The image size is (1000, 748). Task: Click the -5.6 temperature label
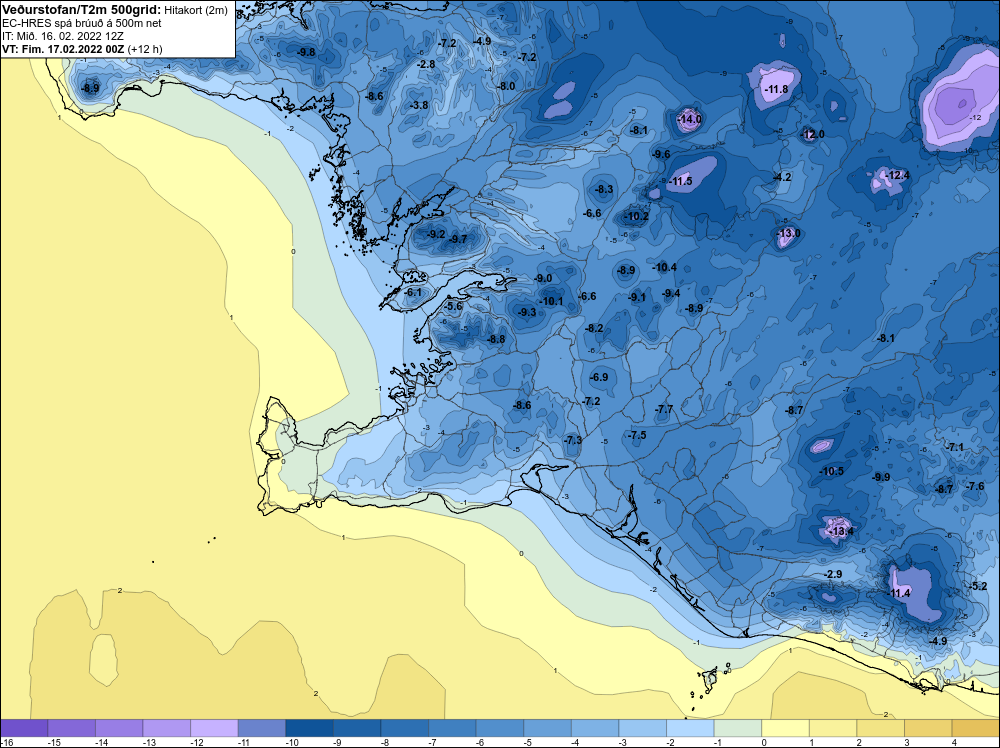pyautogui.click(x=453, y=307)
